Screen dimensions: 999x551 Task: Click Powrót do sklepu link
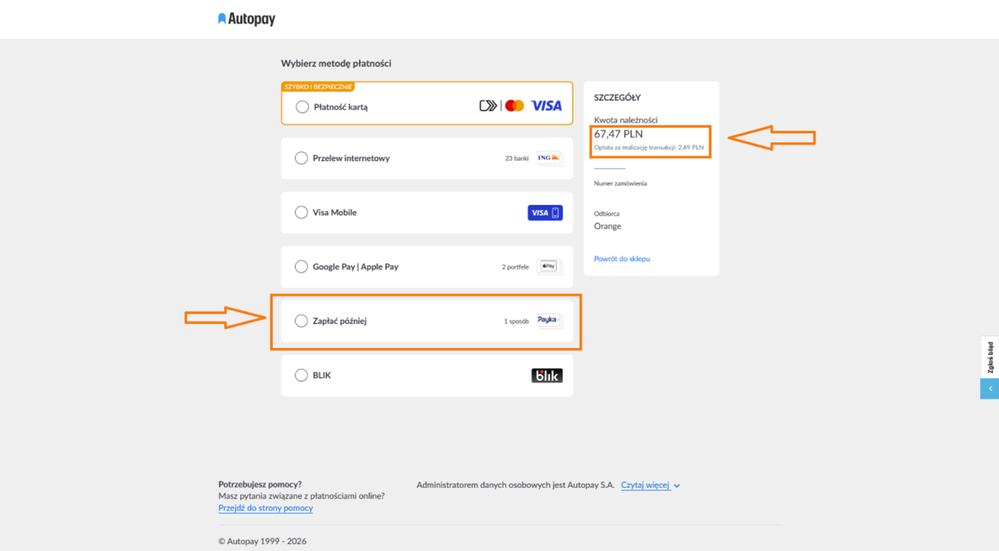click(622, 259)
